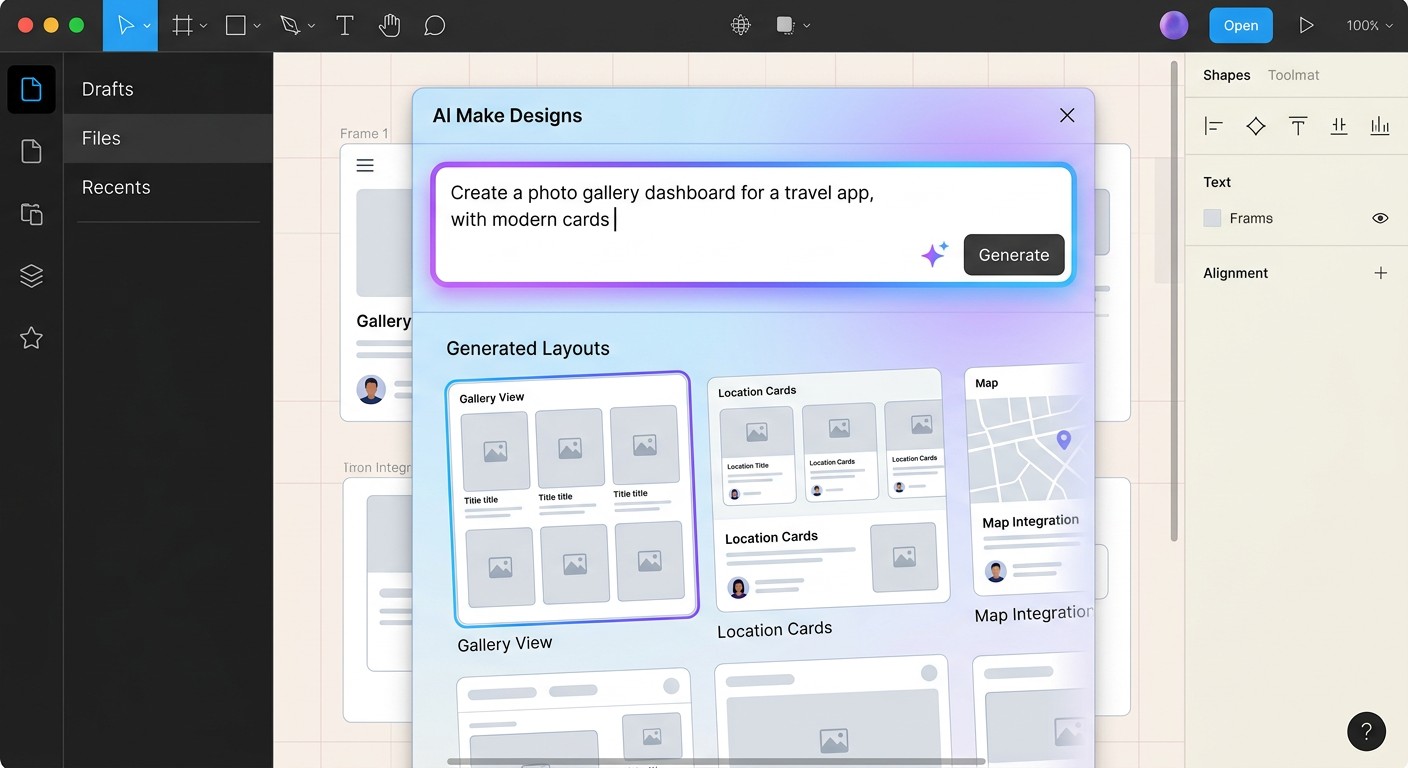Expand the Pen tool options chevron
This screenshot has height=768, width=1408.
(311, 26)
